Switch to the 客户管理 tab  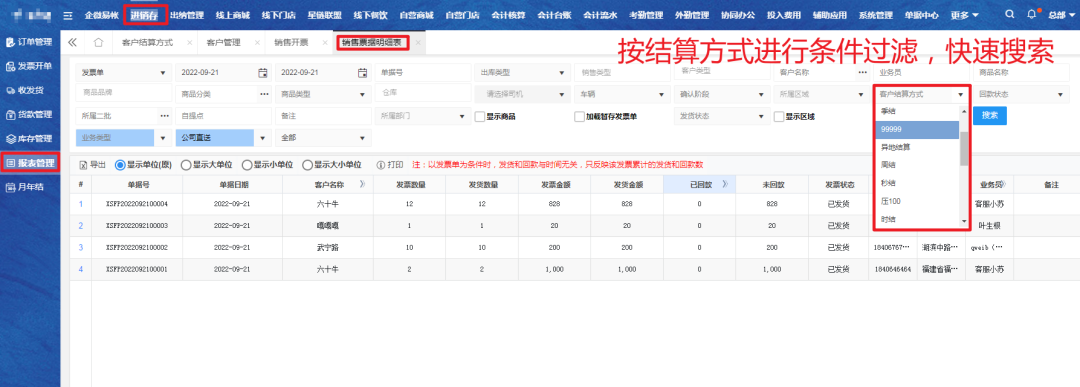(223, 43)
